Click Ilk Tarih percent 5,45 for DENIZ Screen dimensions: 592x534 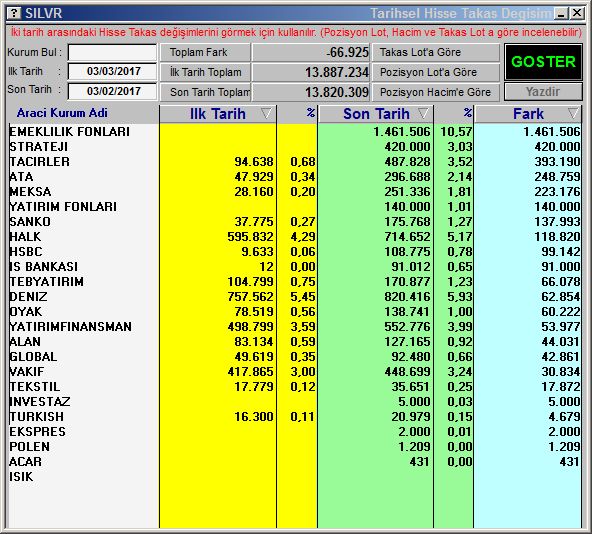[303, 297]
